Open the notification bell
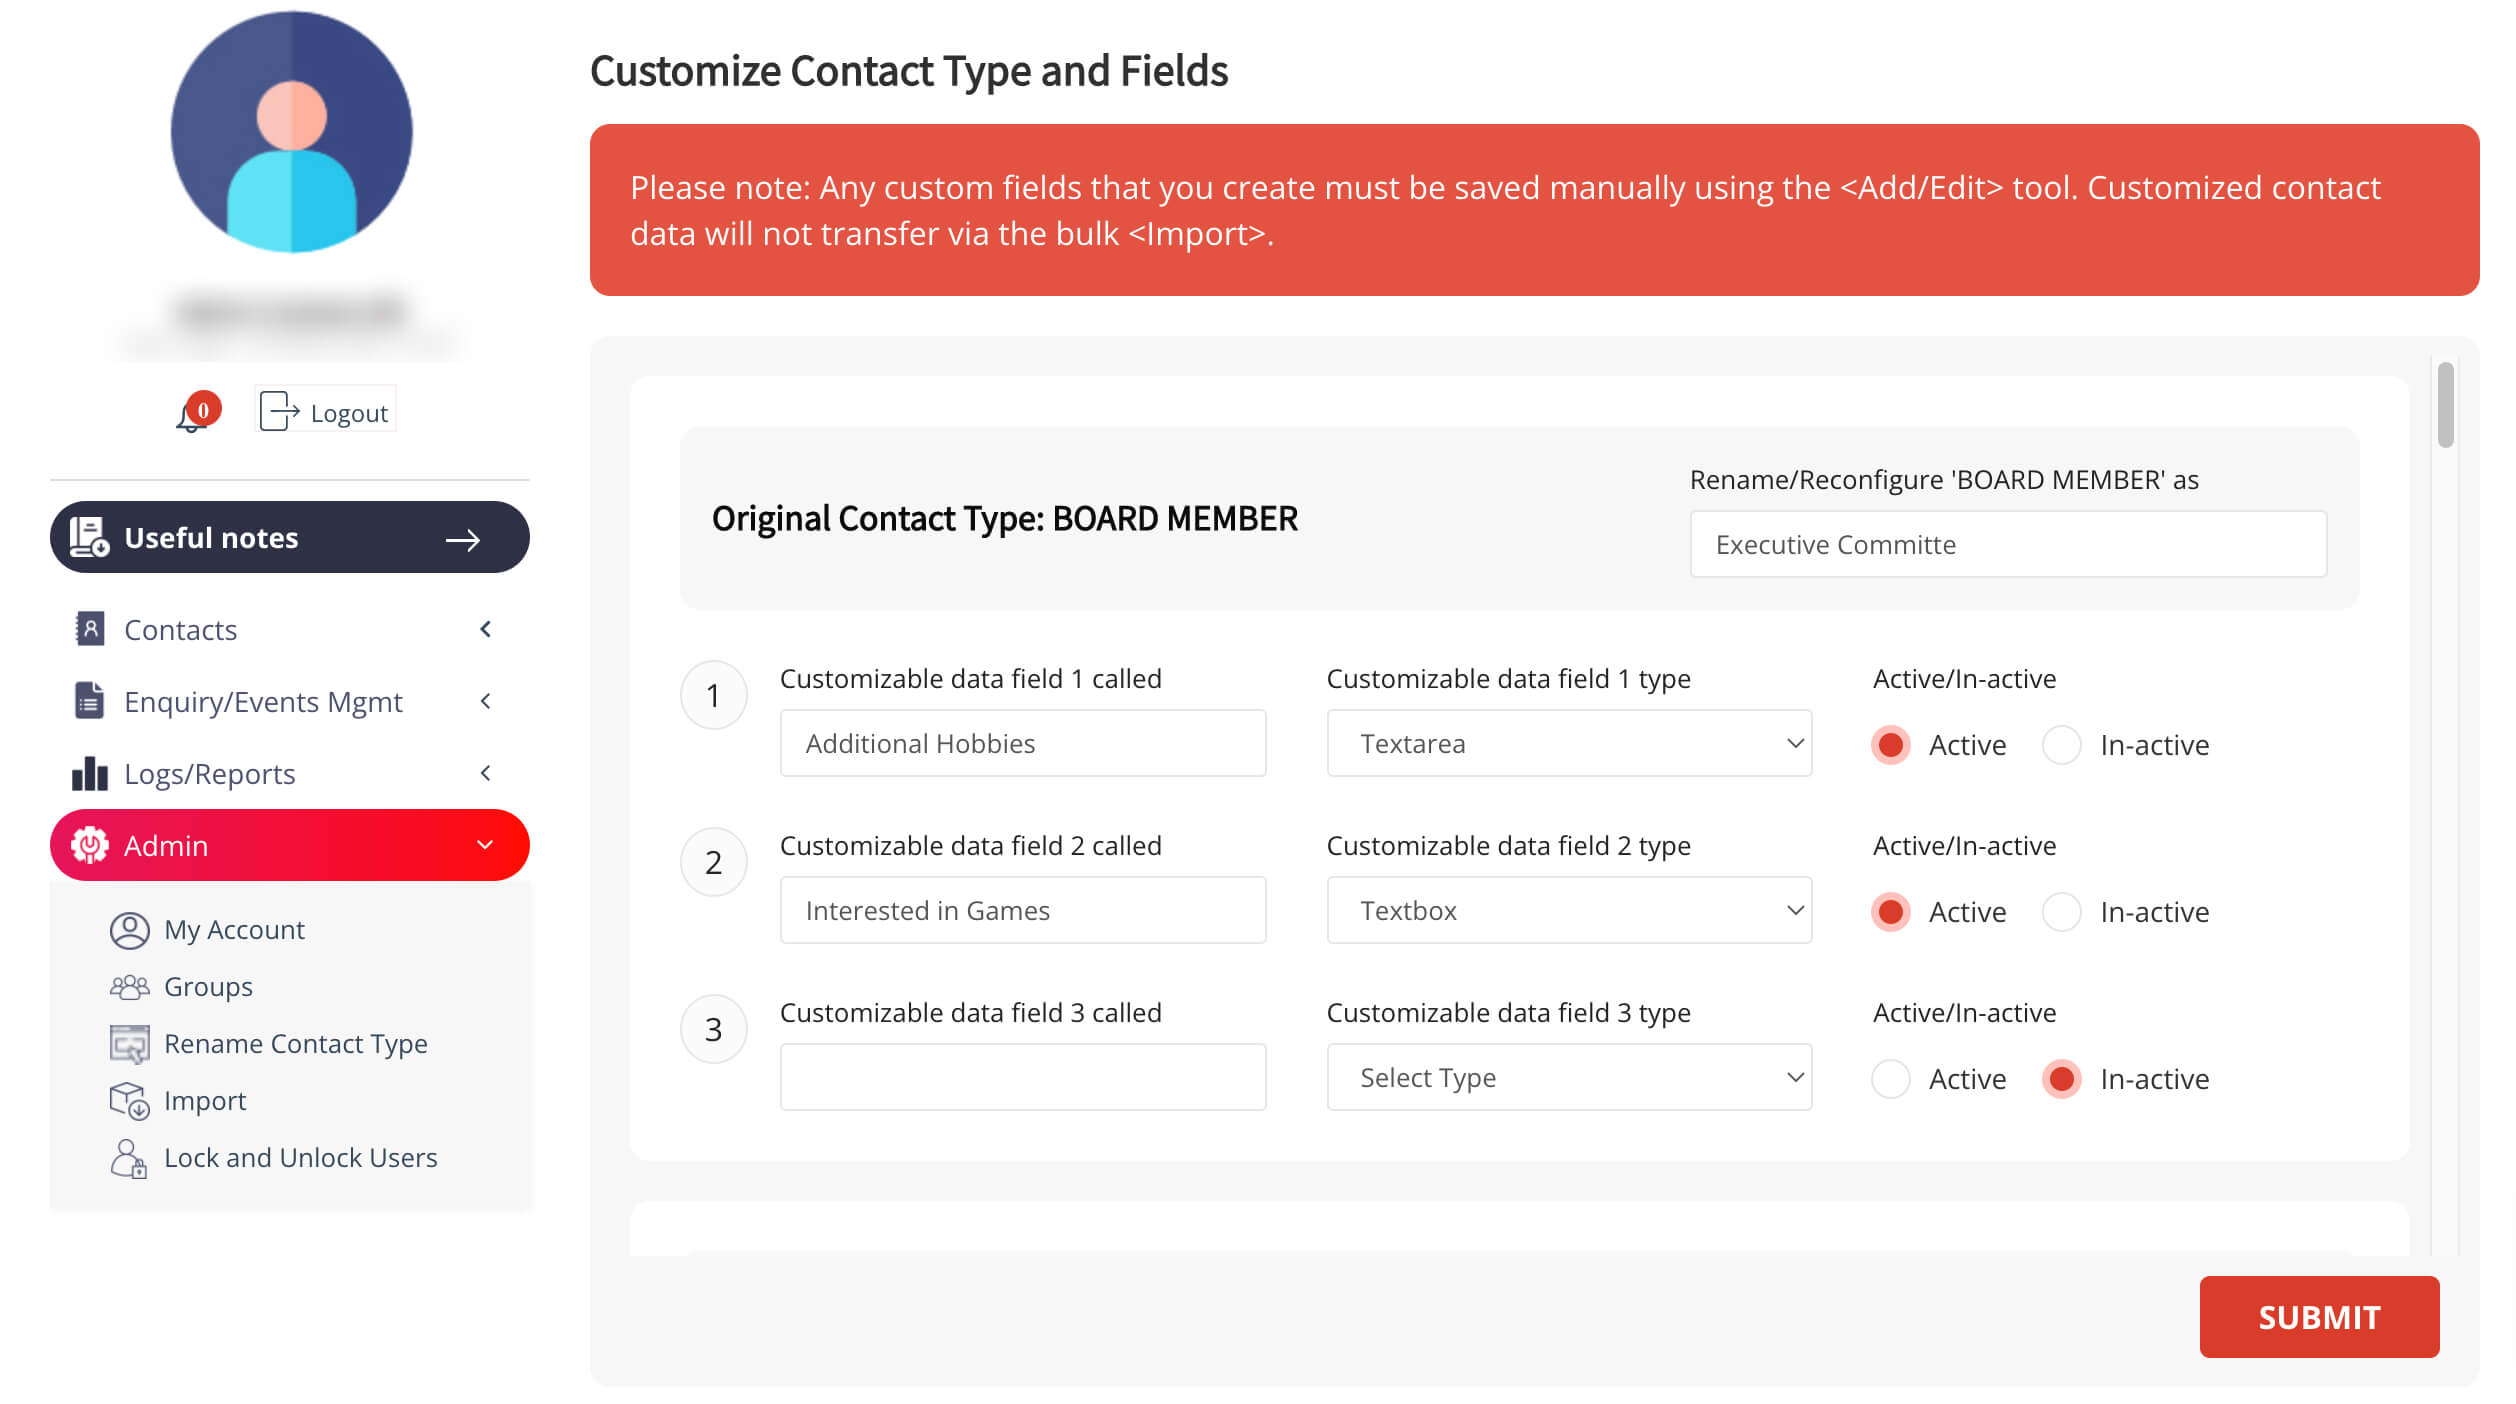2516x1404 pixels. [190, 410]
